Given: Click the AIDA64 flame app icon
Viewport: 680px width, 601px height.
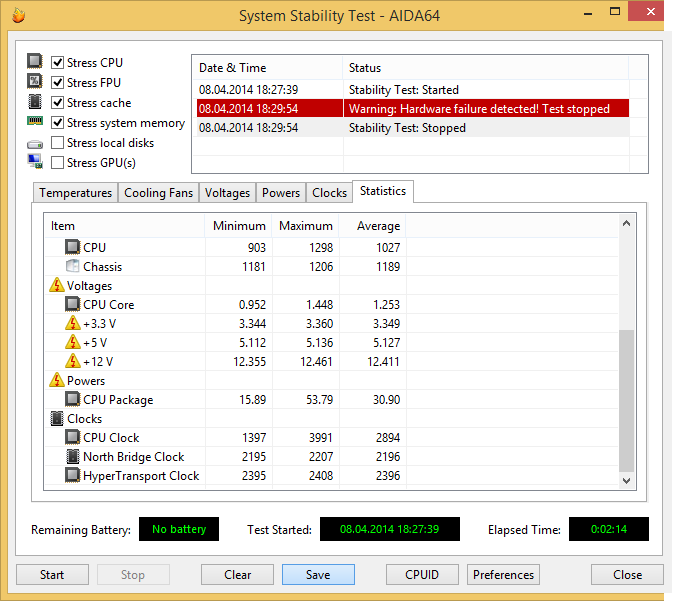Looking at the screenshot, I should click(18, 16).
